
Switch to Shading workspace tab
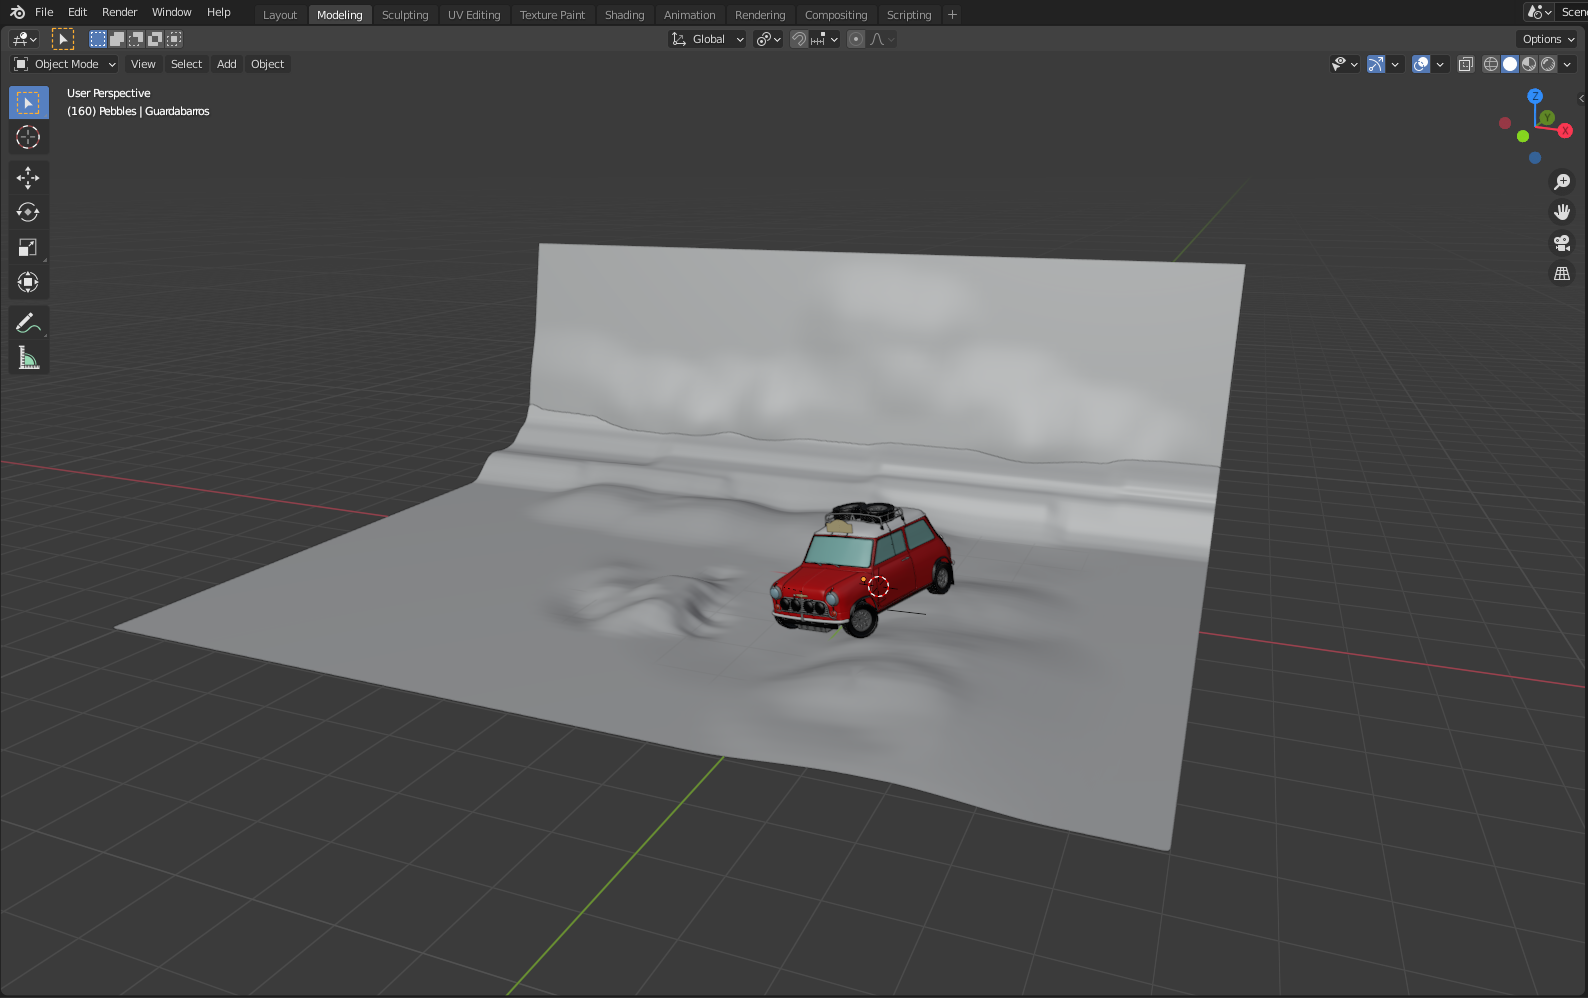[x=625, y=15]
